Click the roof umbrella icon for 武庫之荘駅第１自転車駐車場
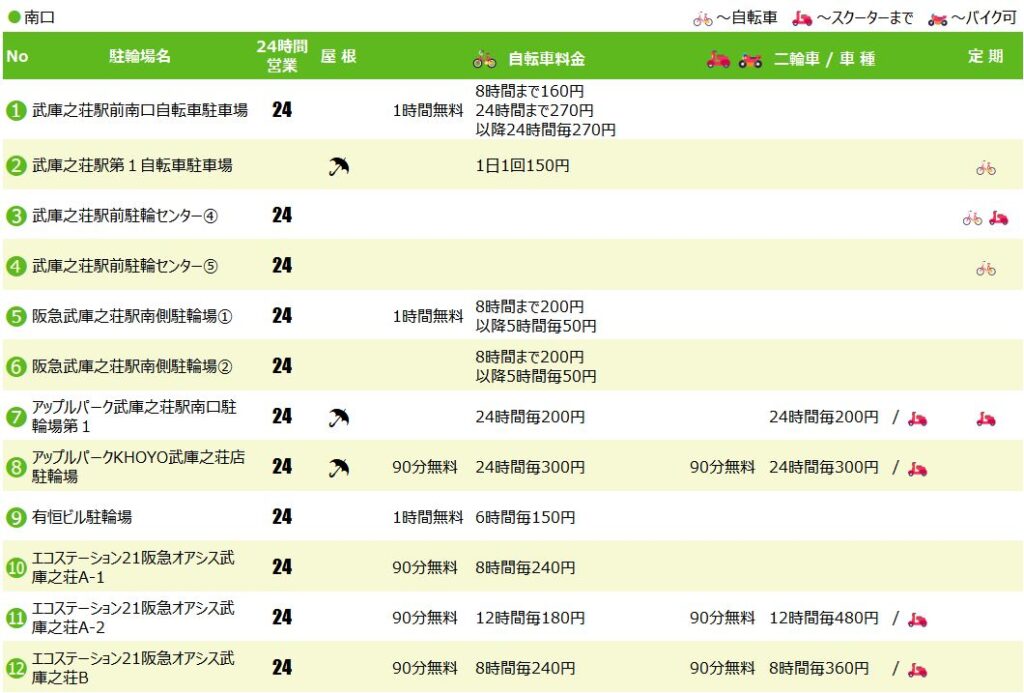Image resolution: width=1024 pixels, height=693 pixels. [x=339, y=167]
